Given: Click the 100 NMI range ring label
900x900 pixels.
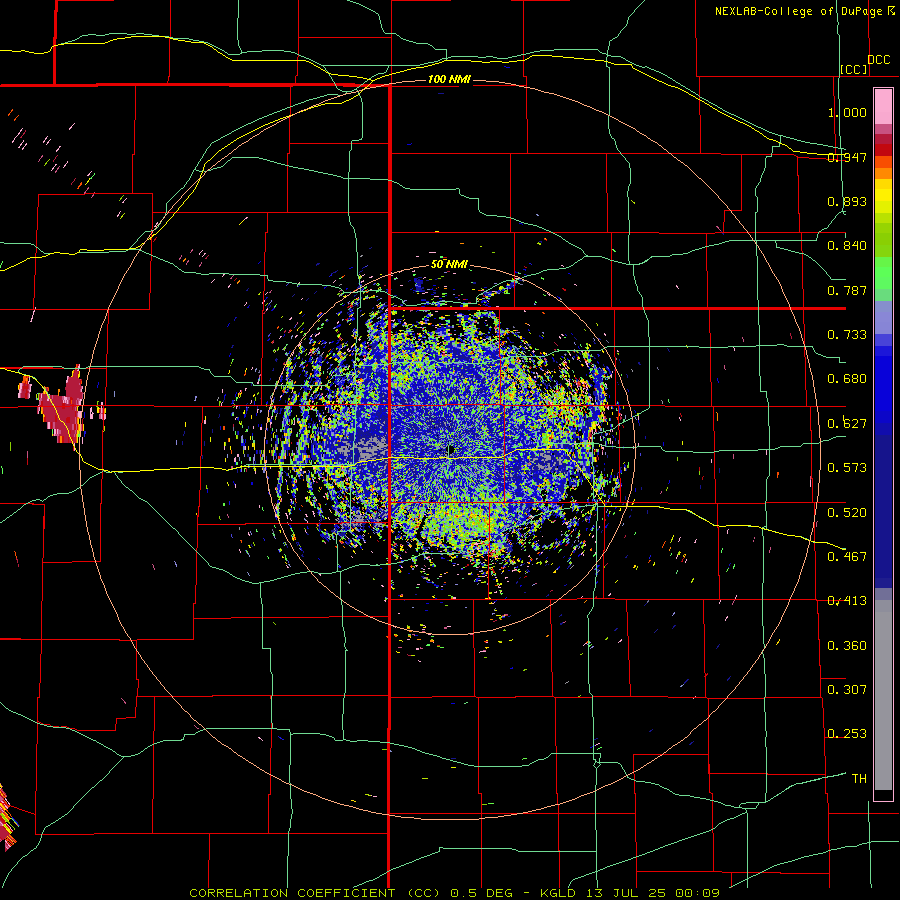Looking at the screenshot, I should (449, 79).
